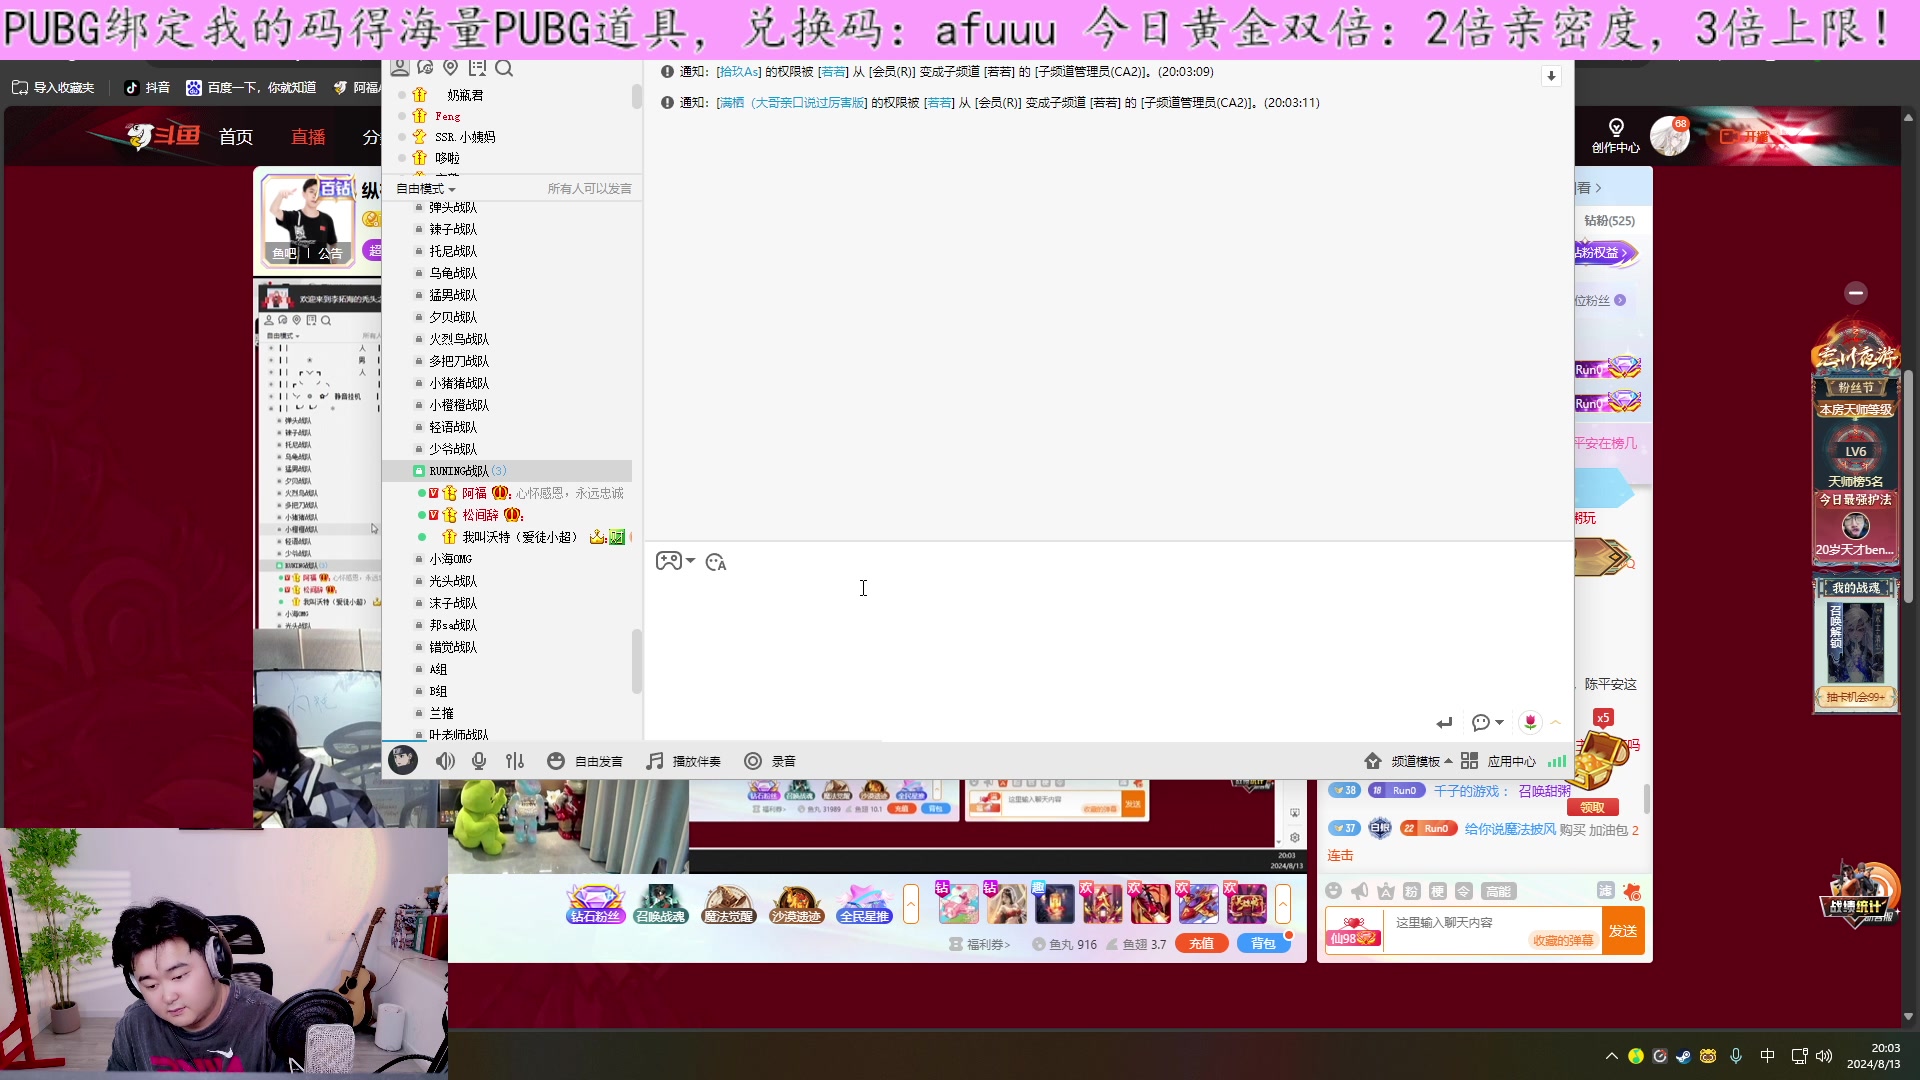This screenshot has height=1080, width=1920.
Task: Click the voice chat bubbles icon
Action: 425,68
